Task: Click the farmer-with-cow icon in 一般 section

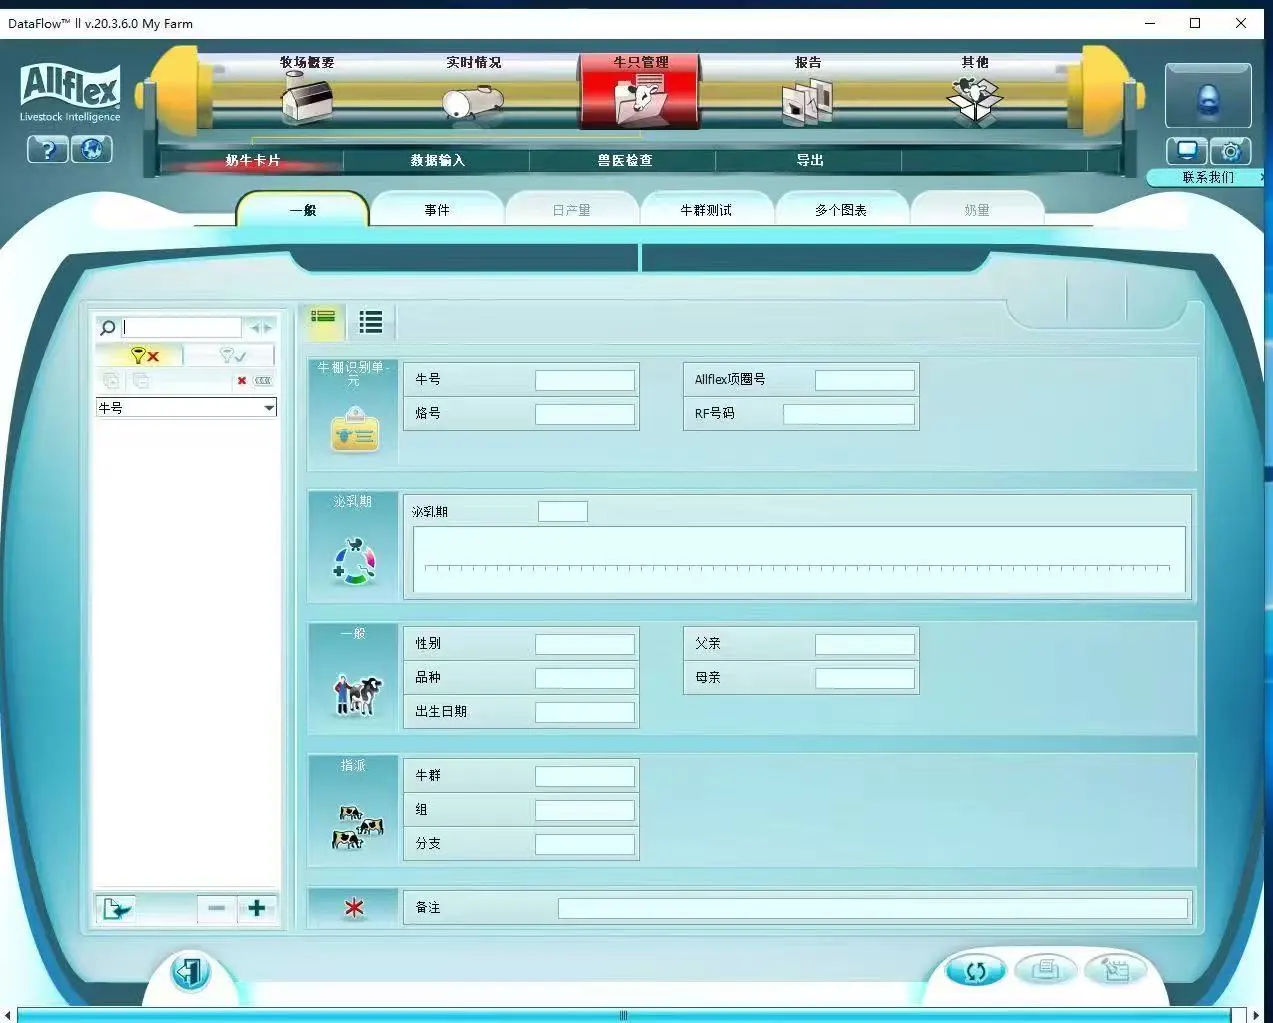Action: [357, 695]
